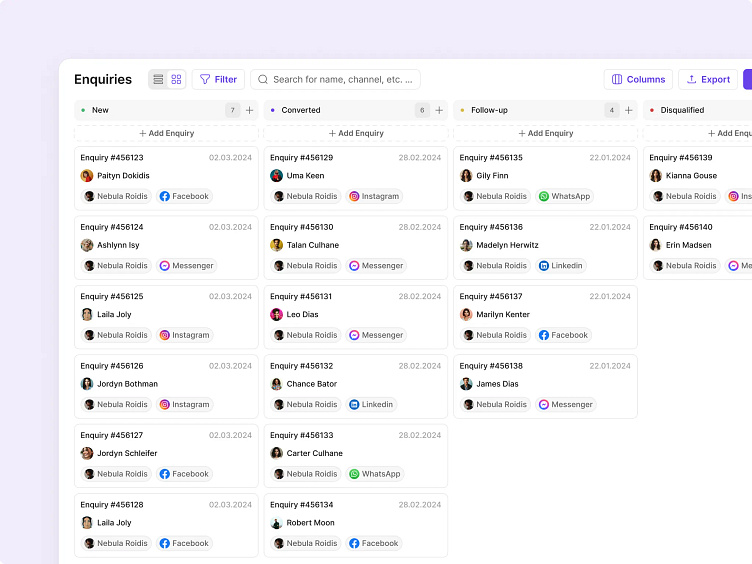Open the Filter options

pyautogui.click(x=218, y=79)
